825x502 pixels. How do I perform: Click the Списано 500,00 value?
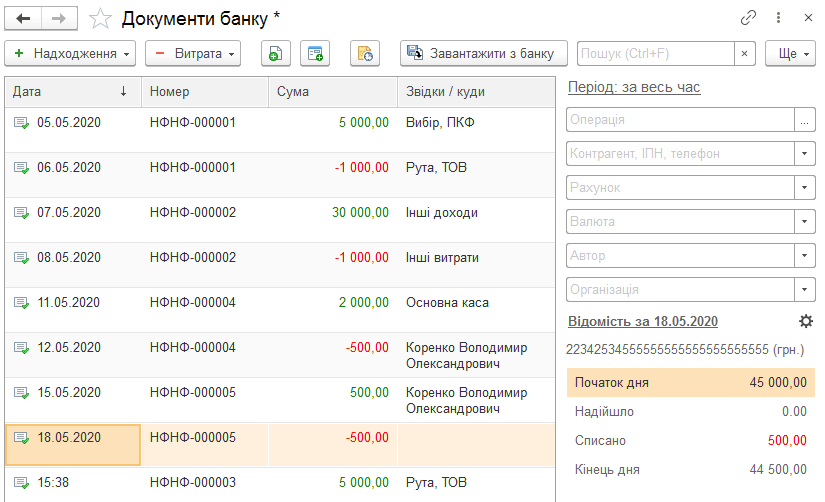click(x=787, y=440)
